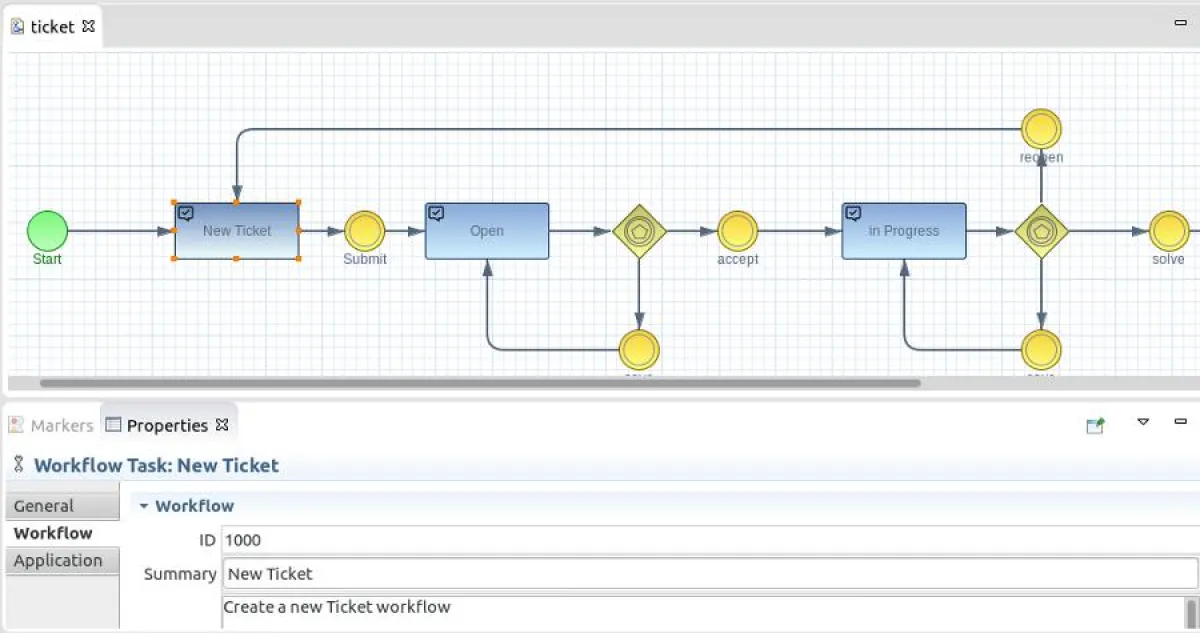Select the New Ticket workflow task node
The height and width of the screenshot is (633, 1200).
pos(236,231)
